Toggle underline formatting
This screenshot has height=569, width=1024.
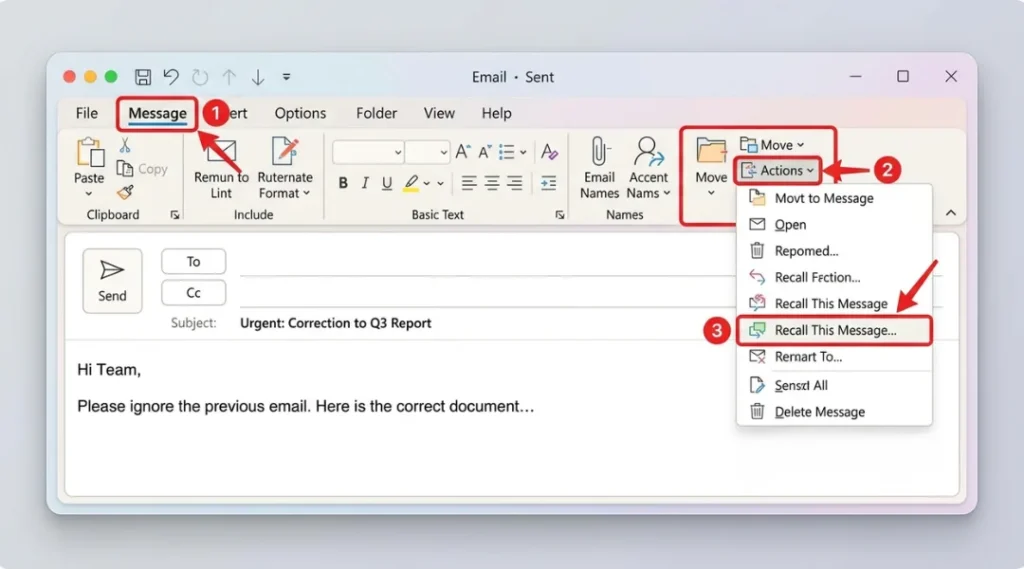pos(387,184)
